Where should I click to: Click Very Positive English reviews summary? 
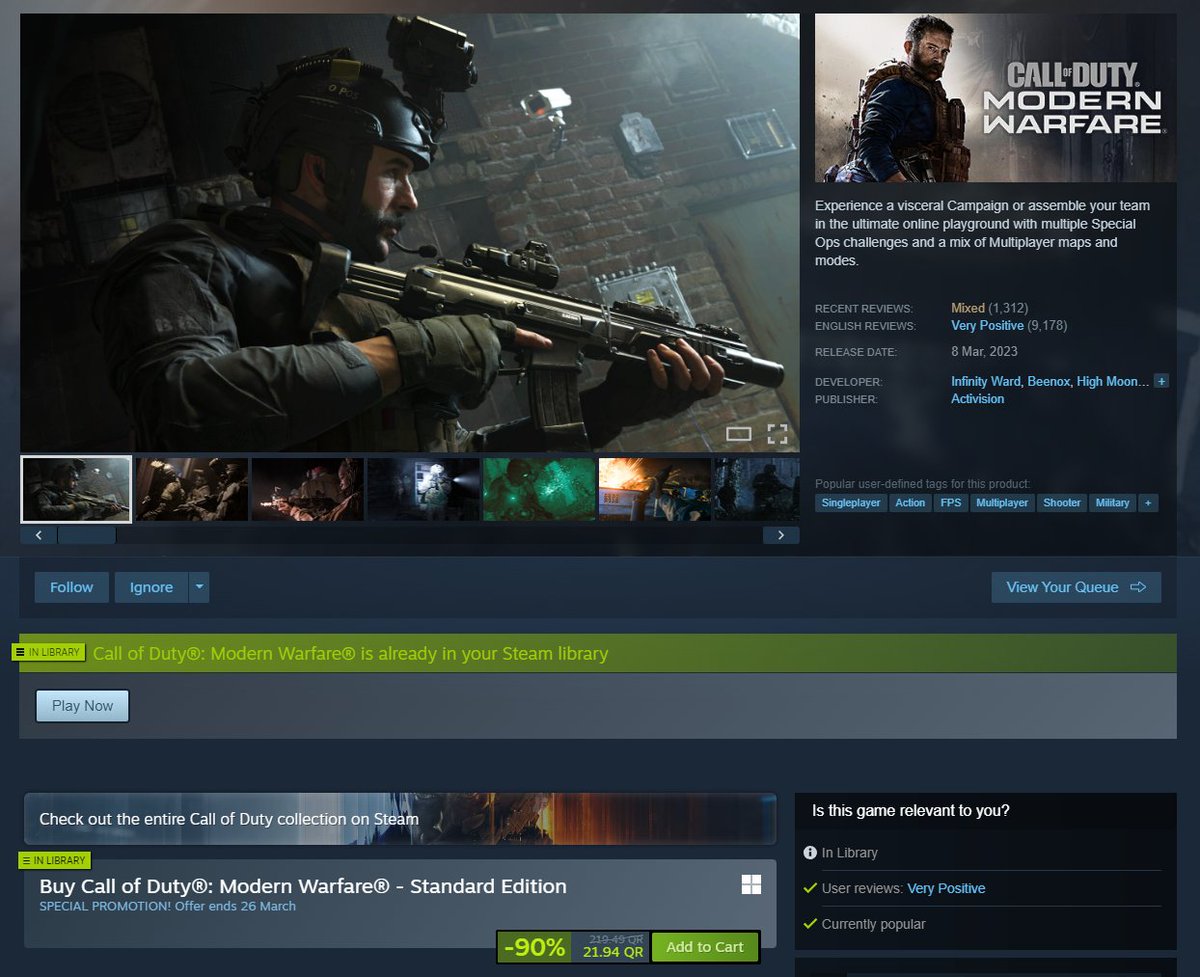[x=987, y=326]
